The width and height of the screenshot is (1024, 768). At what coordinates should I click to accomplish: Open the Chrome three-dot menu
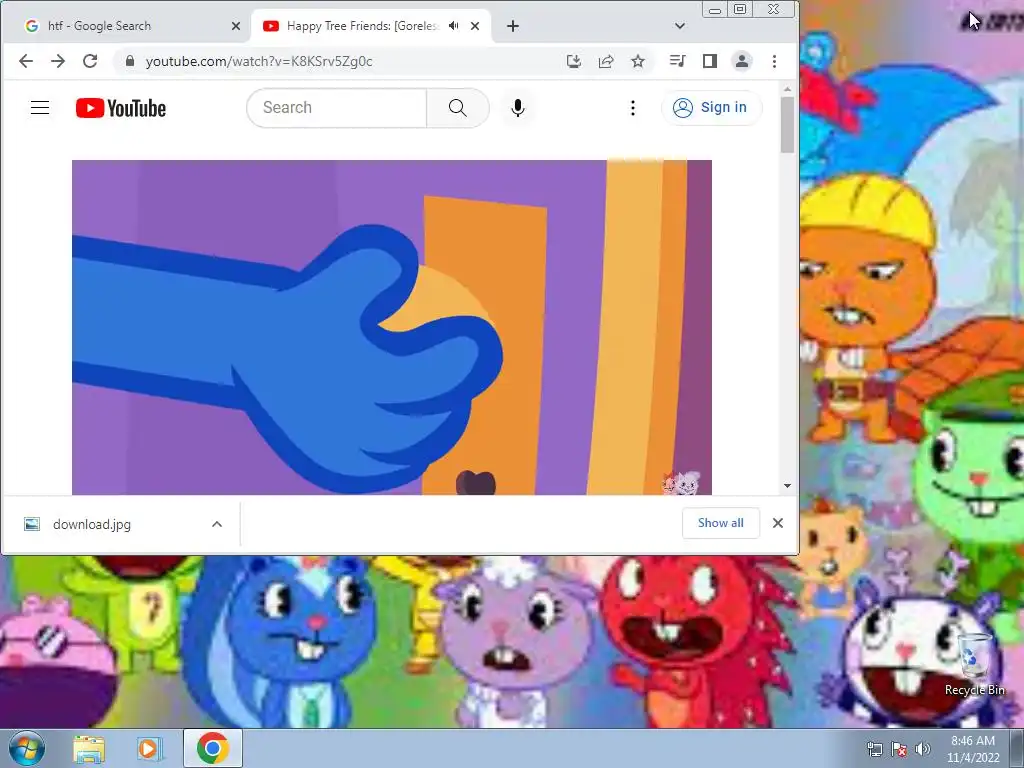tap(775, 61)
